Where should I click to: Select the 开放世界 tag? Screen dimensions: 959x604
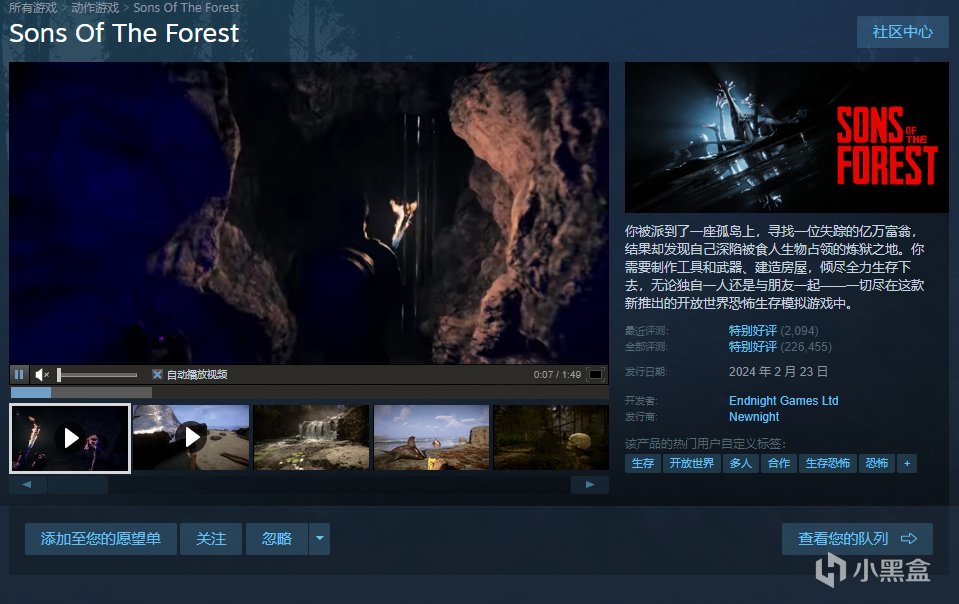tap(692, 463)
